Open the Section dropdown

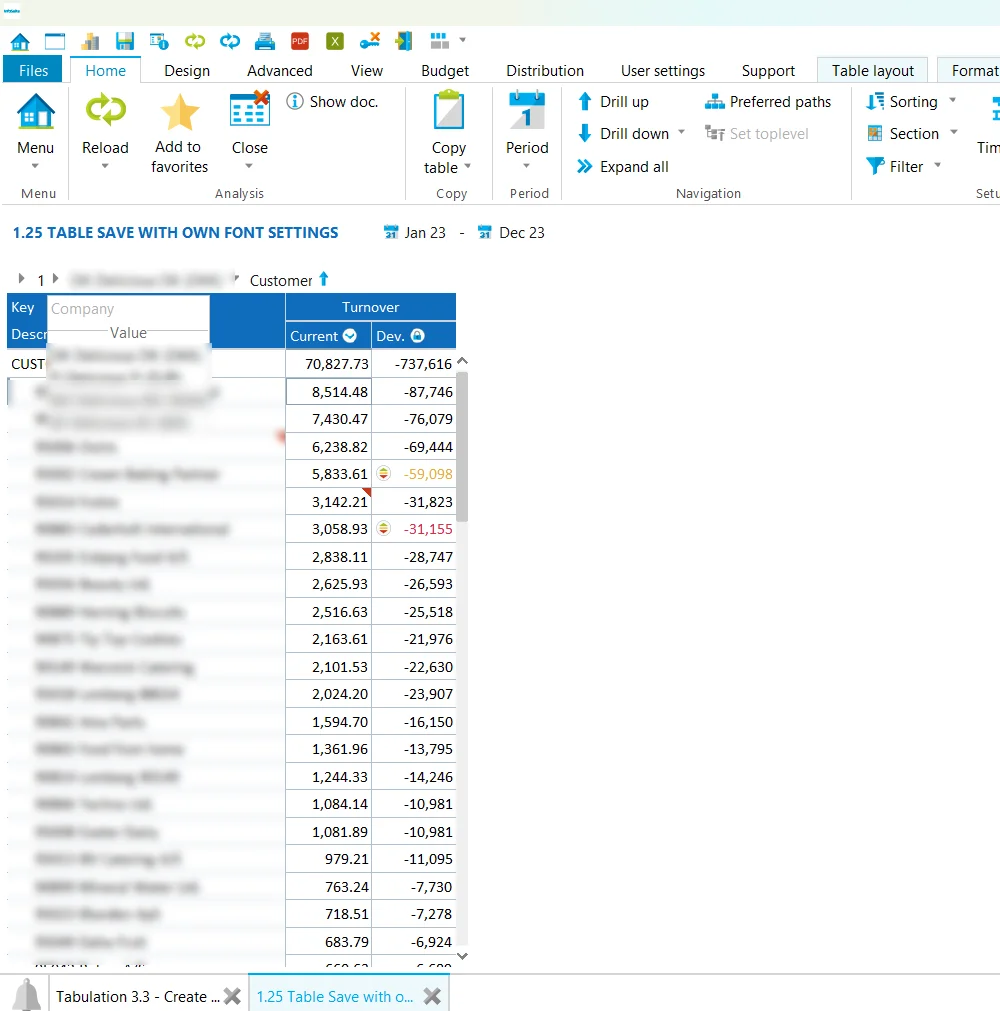coord(954,133)
